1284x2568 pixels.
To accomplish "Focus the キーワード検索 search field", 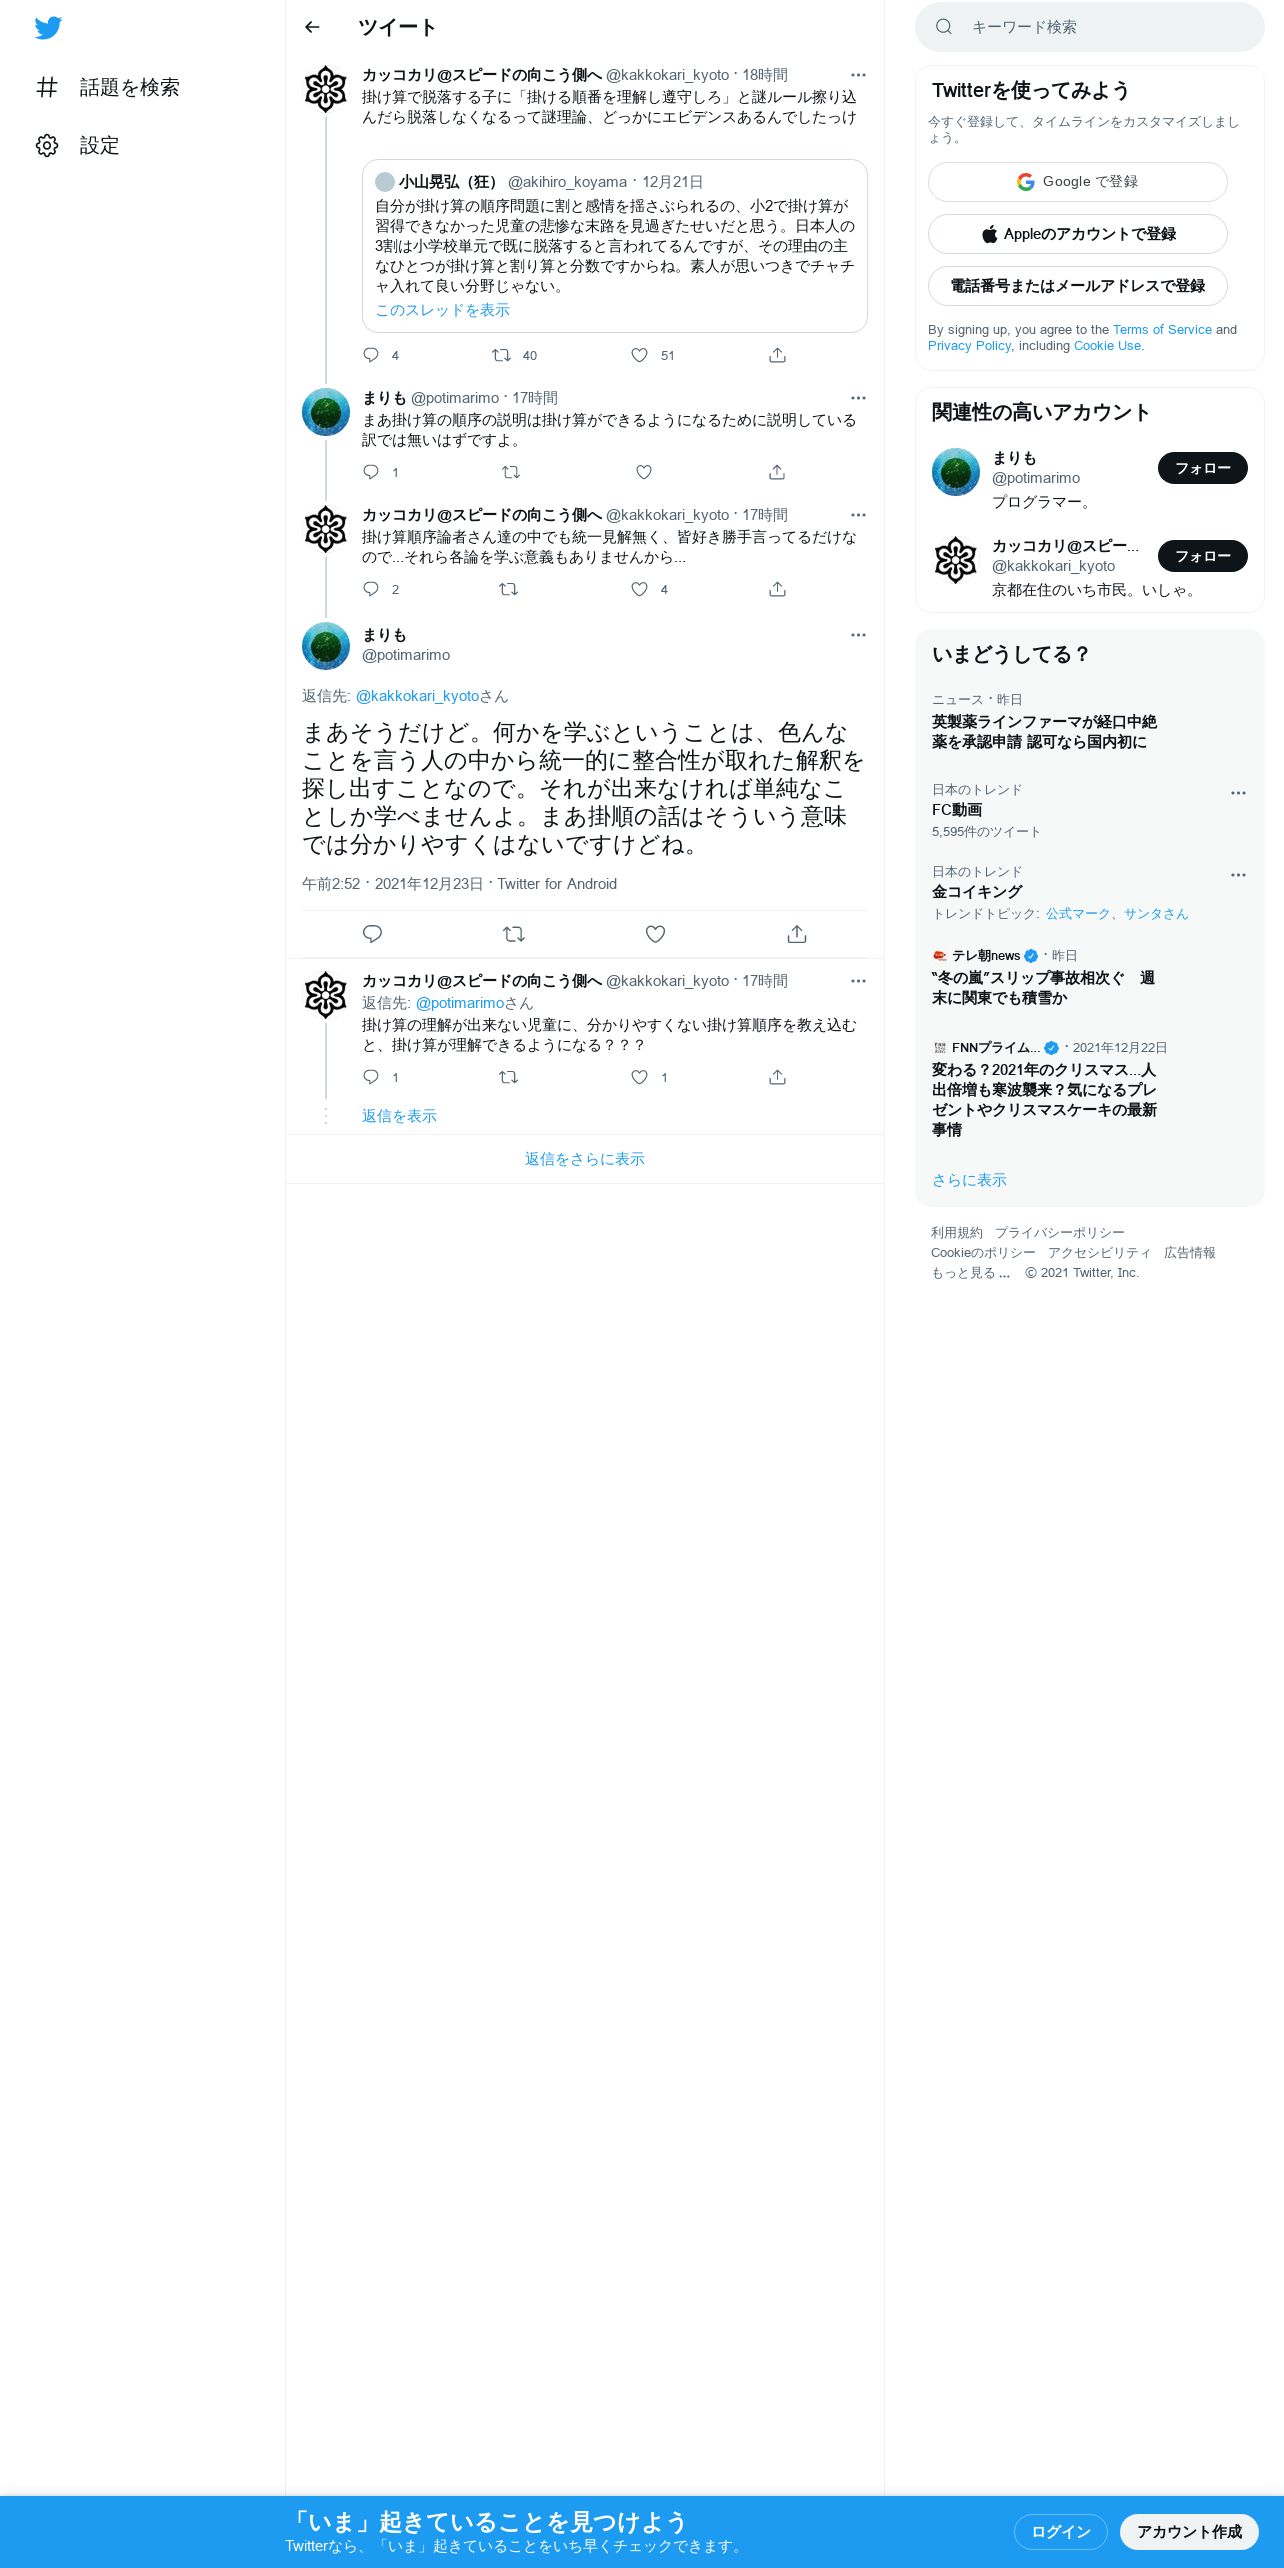I will point(1090,27).
